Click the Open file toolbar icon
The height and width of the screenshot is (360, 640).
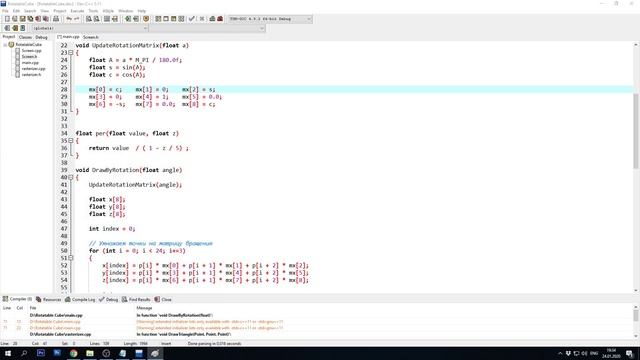15,19
